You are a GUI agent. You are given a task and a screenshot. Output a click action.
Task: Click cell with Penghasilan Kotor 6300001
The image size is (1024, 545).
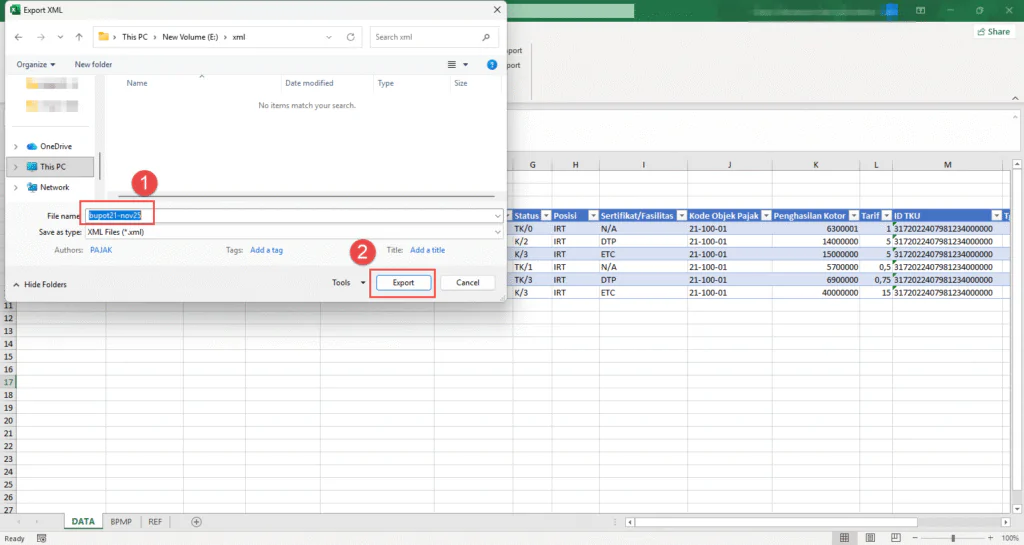click(815, 229)
